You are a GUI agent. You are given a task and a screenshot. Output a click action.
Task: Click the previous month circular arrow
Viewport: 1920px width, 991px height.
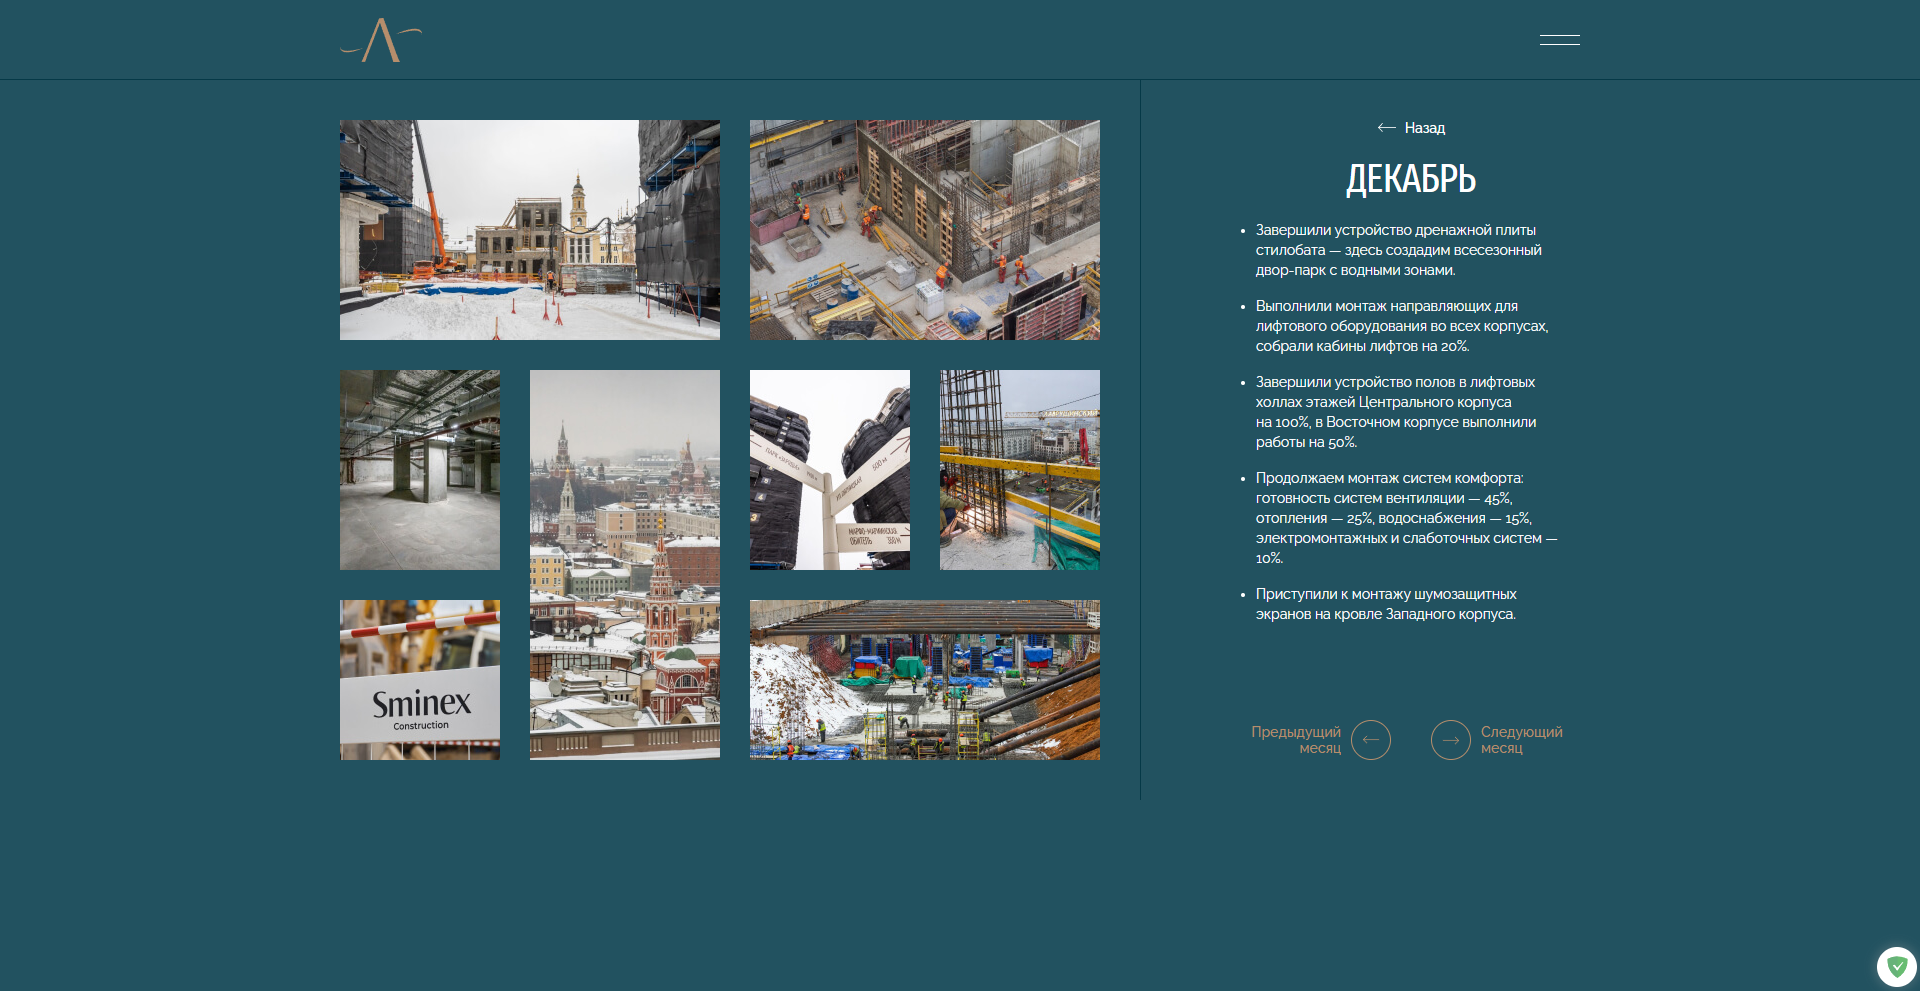tap(1371, 740)
